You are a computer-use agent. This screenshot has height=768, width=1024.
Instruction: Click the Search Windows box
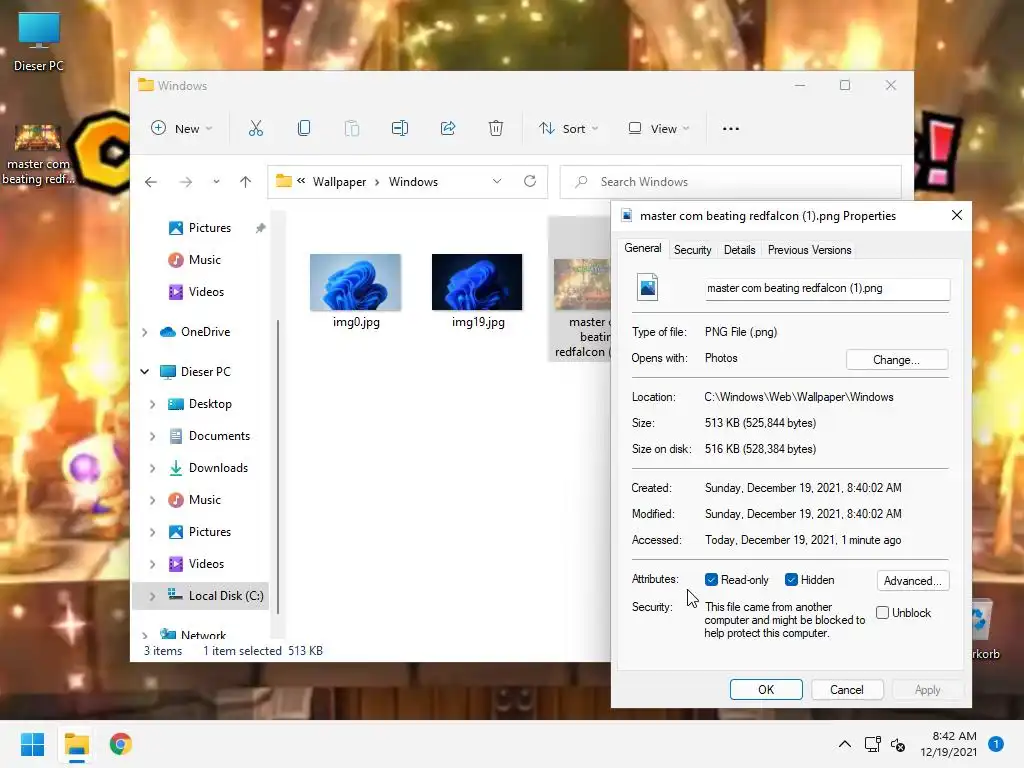pyautogui.click(x=731, y=182)
